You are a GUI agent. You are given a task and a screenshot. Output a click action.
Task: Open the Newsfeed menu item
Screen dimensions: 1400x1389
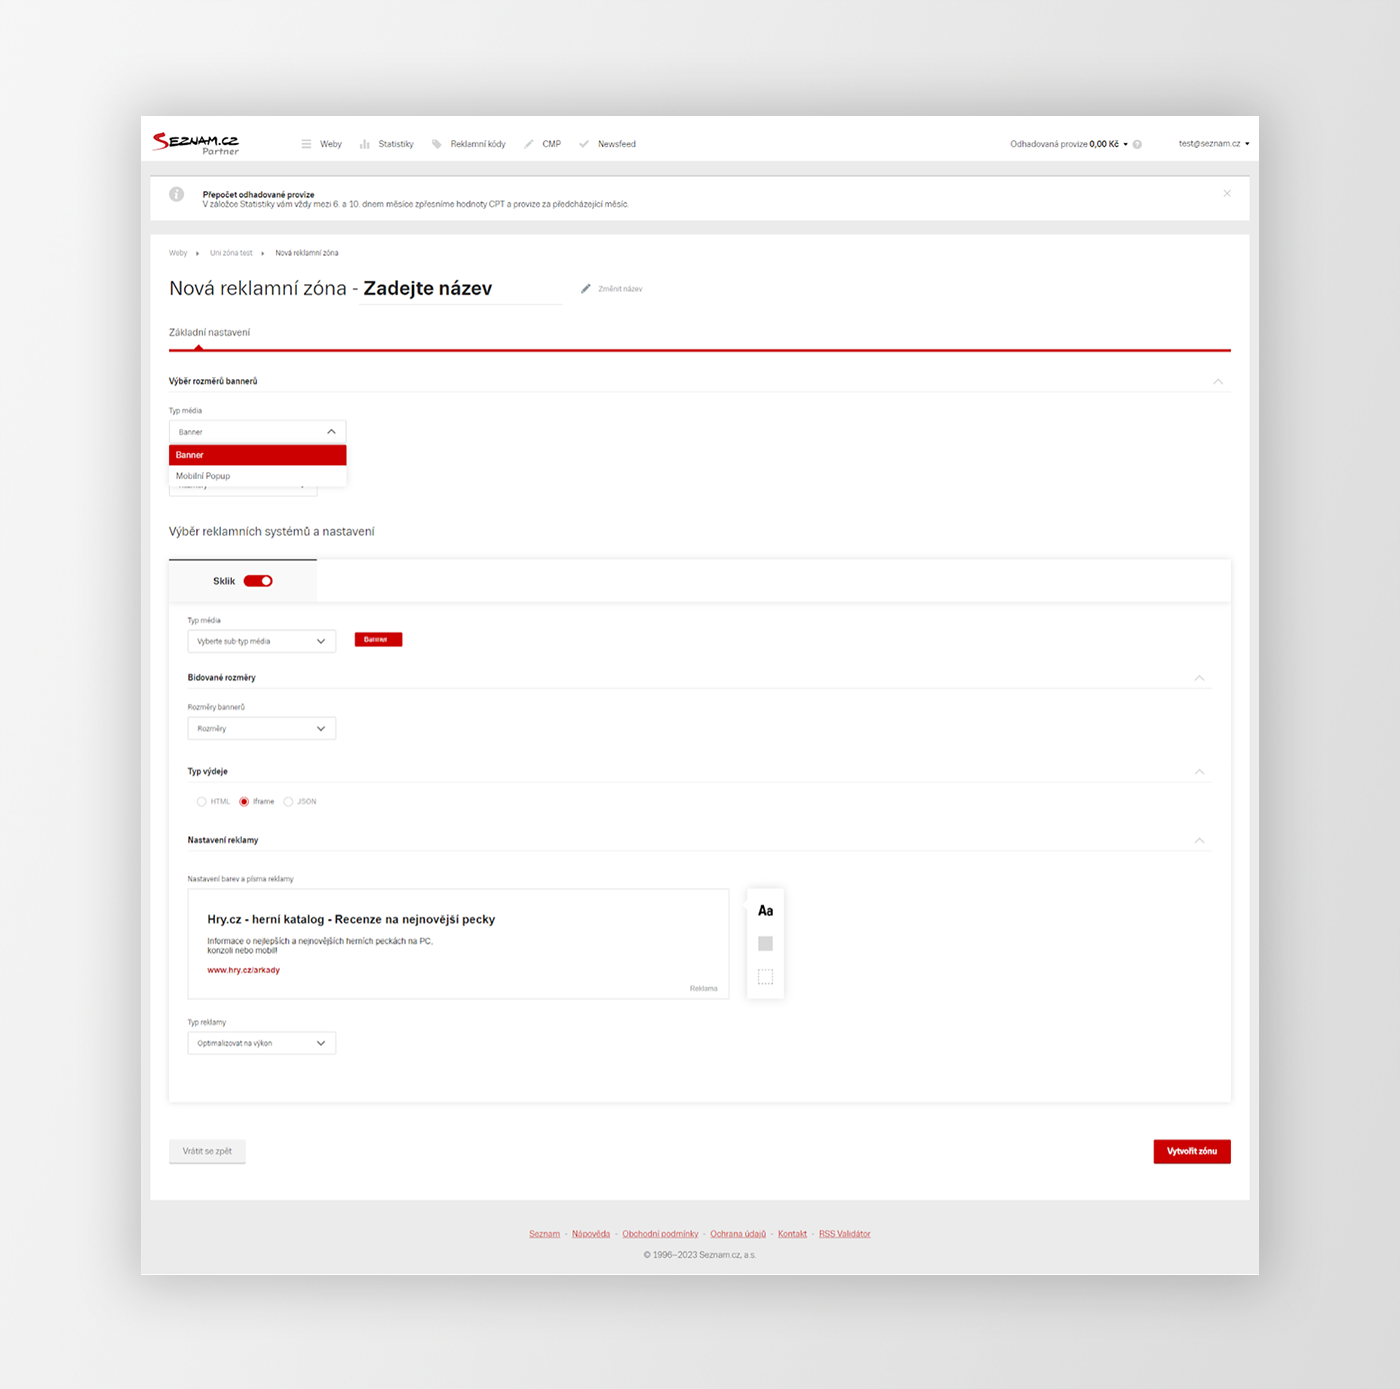616,144
